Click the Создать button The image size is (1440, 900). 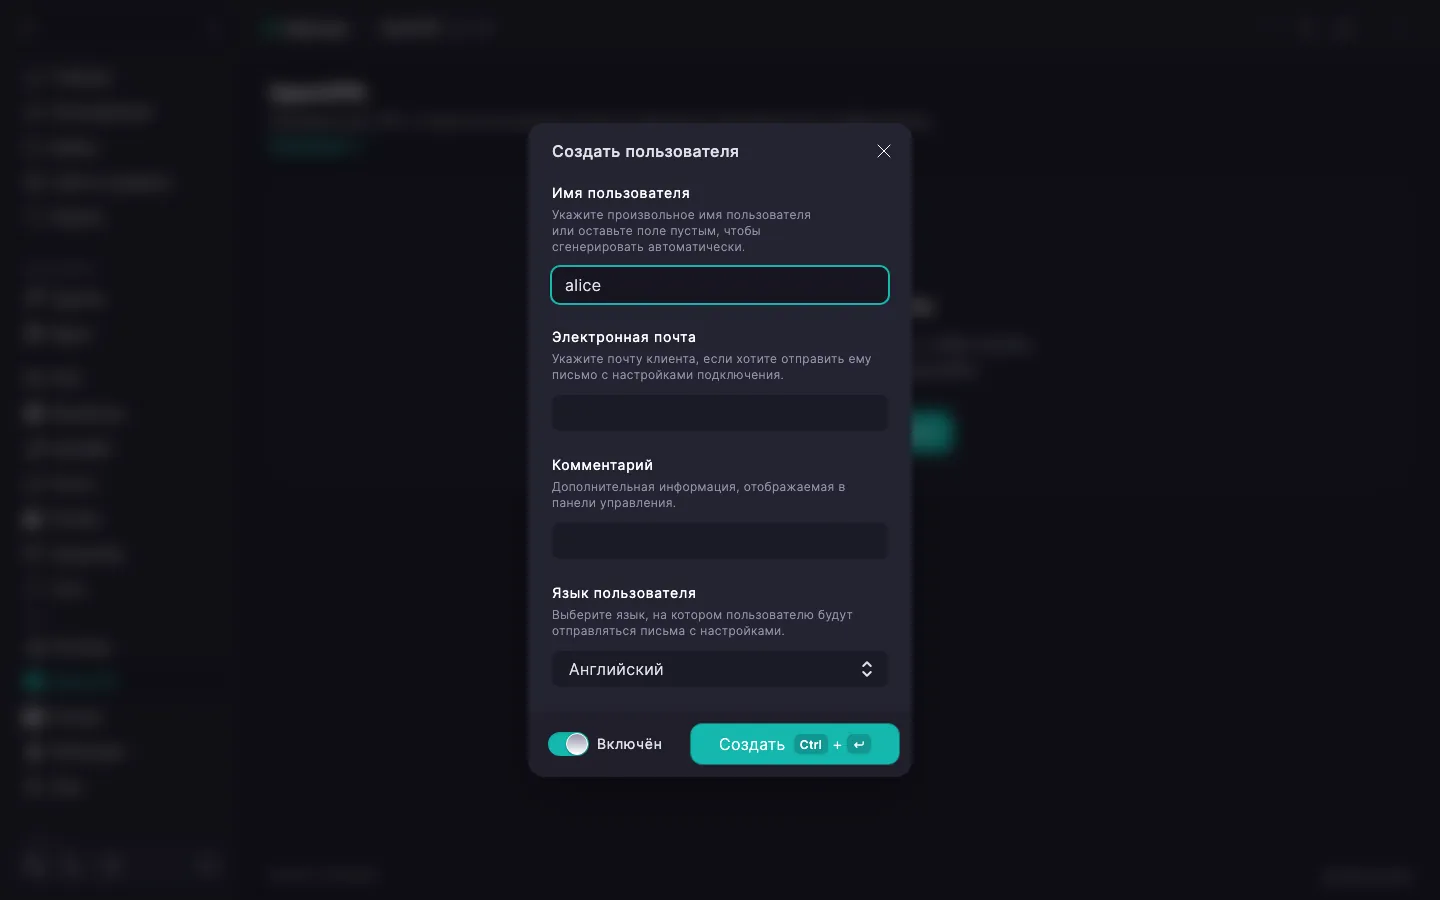pyautogui.click(x=795, y=744)
